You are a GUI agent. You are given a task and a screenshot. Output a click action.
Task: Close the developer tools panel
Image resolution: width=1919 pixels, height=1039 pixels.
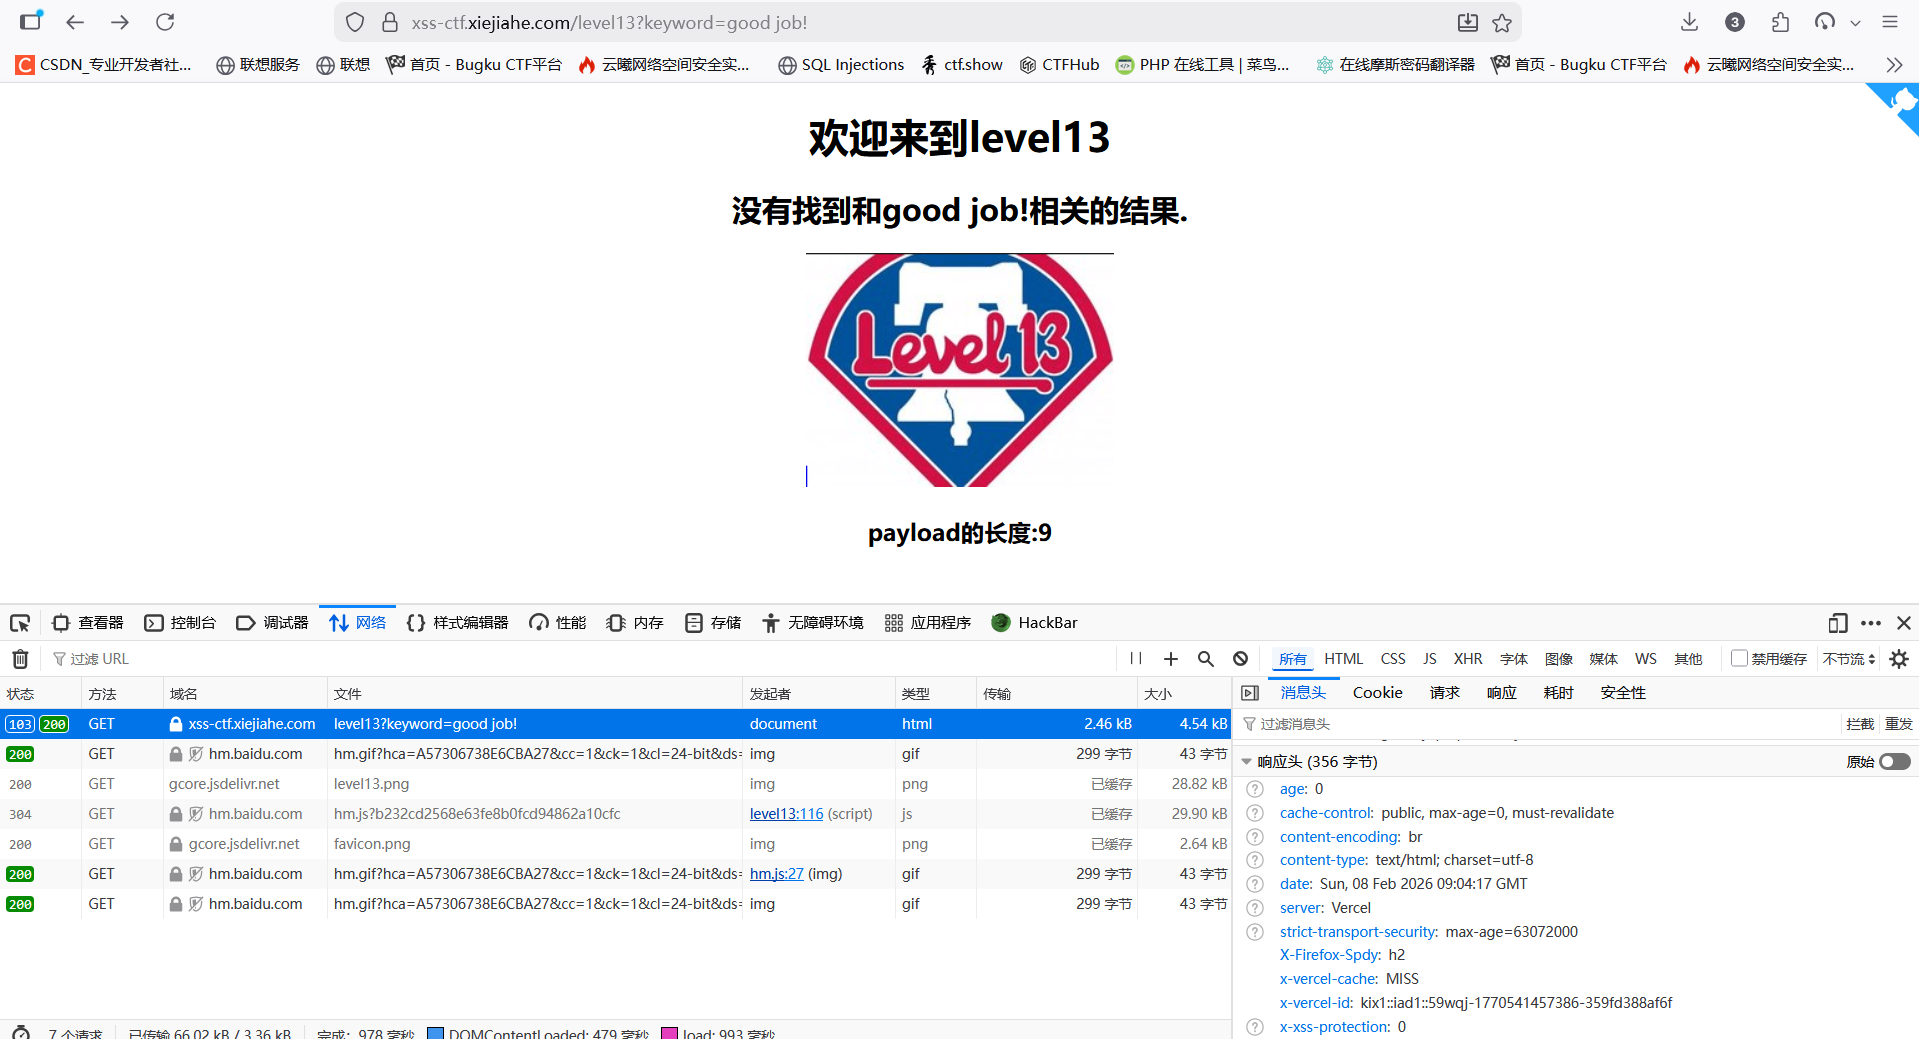pyautogui.click(x=1904, y=623)
